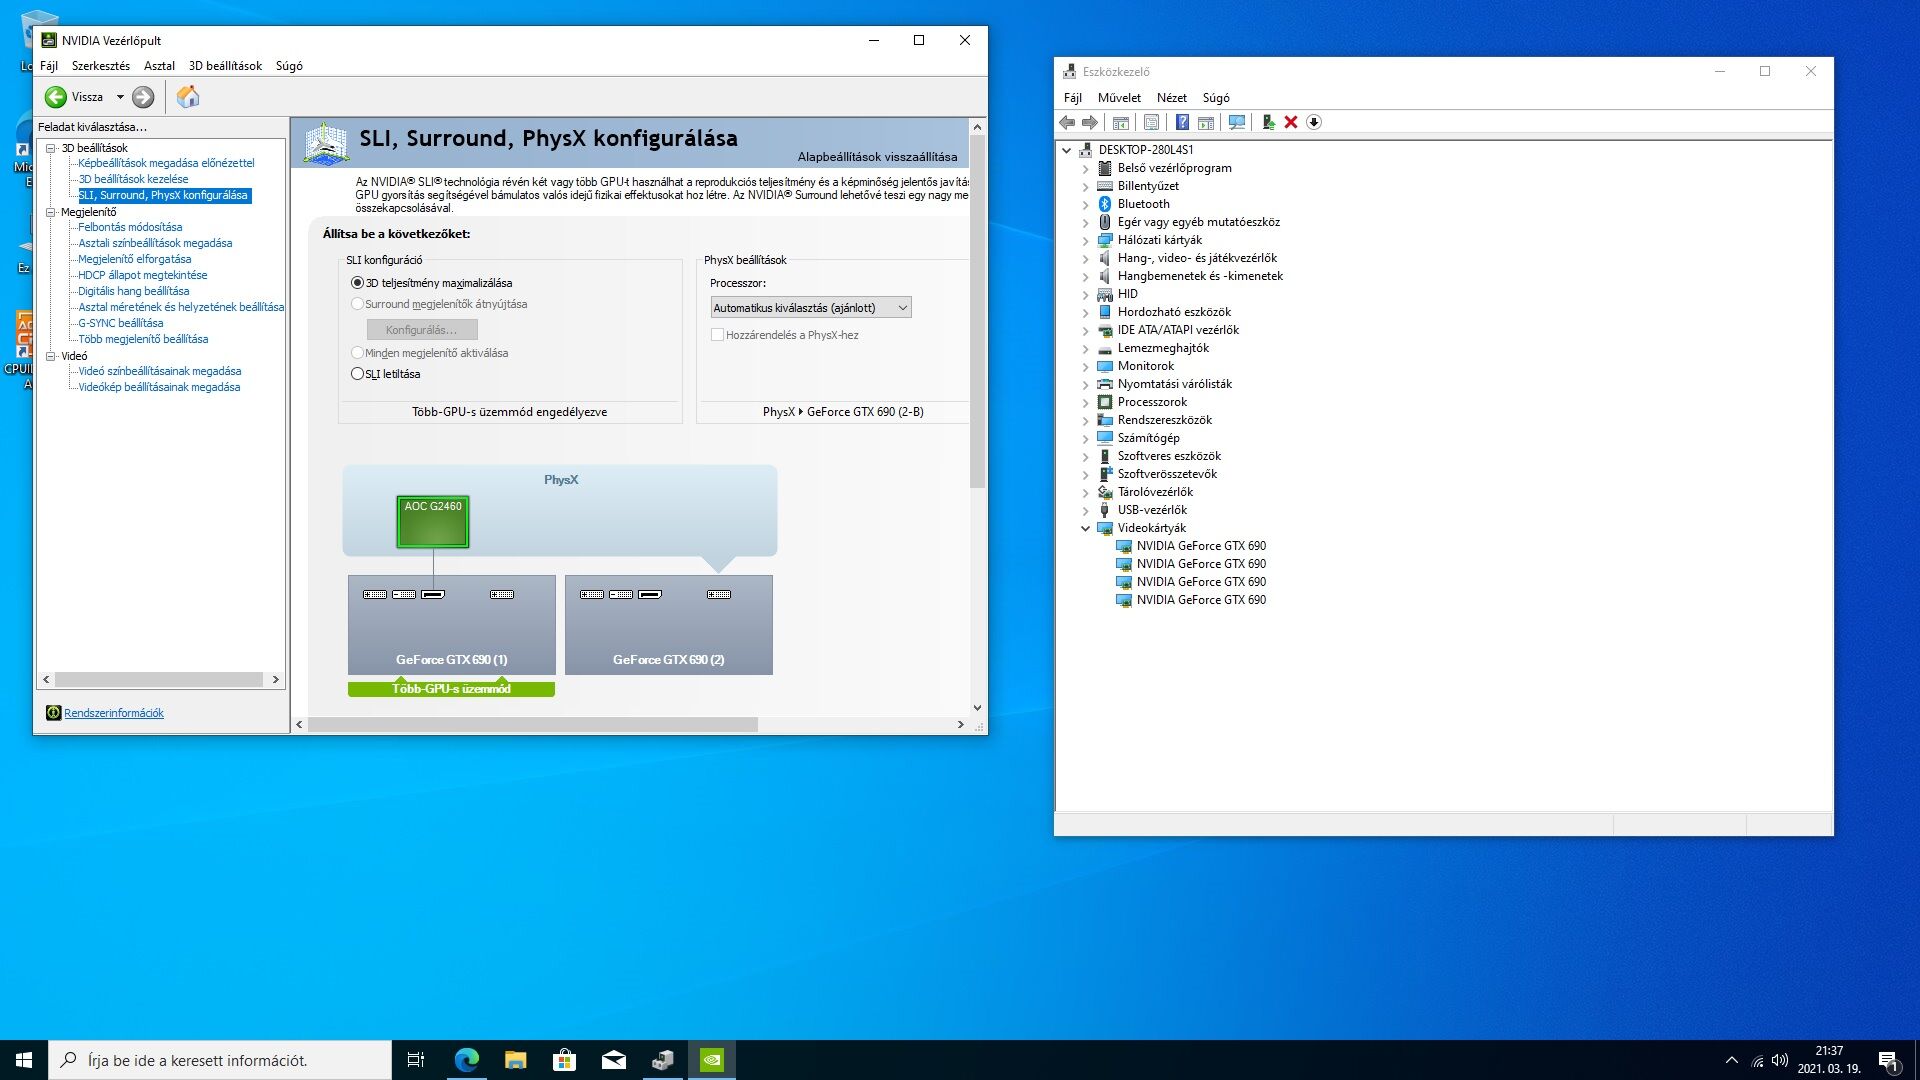Click the green Vissza back arrow
Screen dimensions: 1920x1080
click(56, 97)
